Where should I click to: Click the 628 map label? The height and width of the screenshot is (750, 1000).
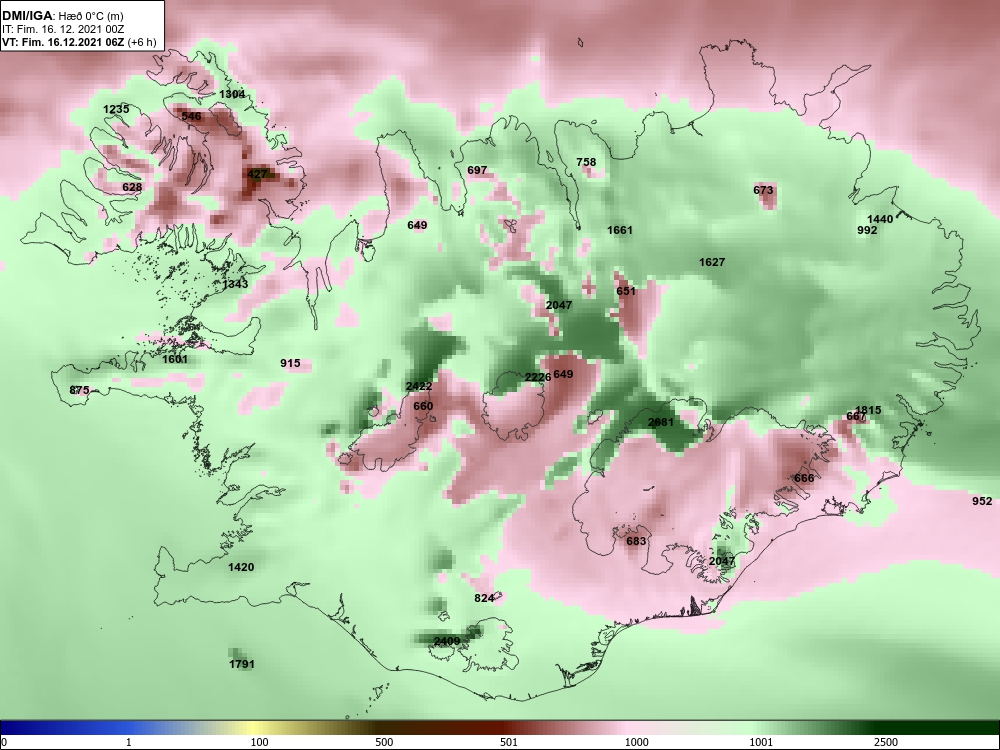coord(132,187)
